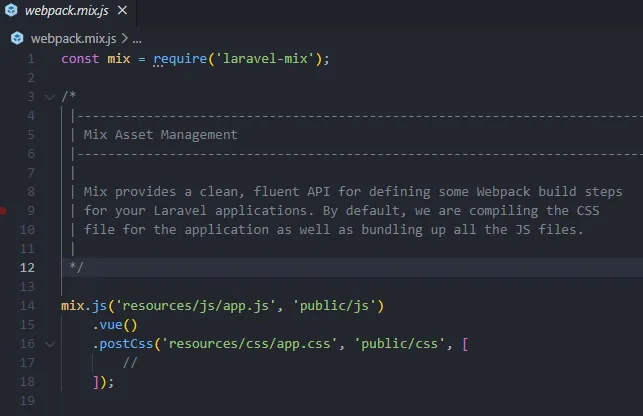Open the webpack.mix.js breadcrumb item
The width and height of the screenshot is (643, 416).
[74, 38]
